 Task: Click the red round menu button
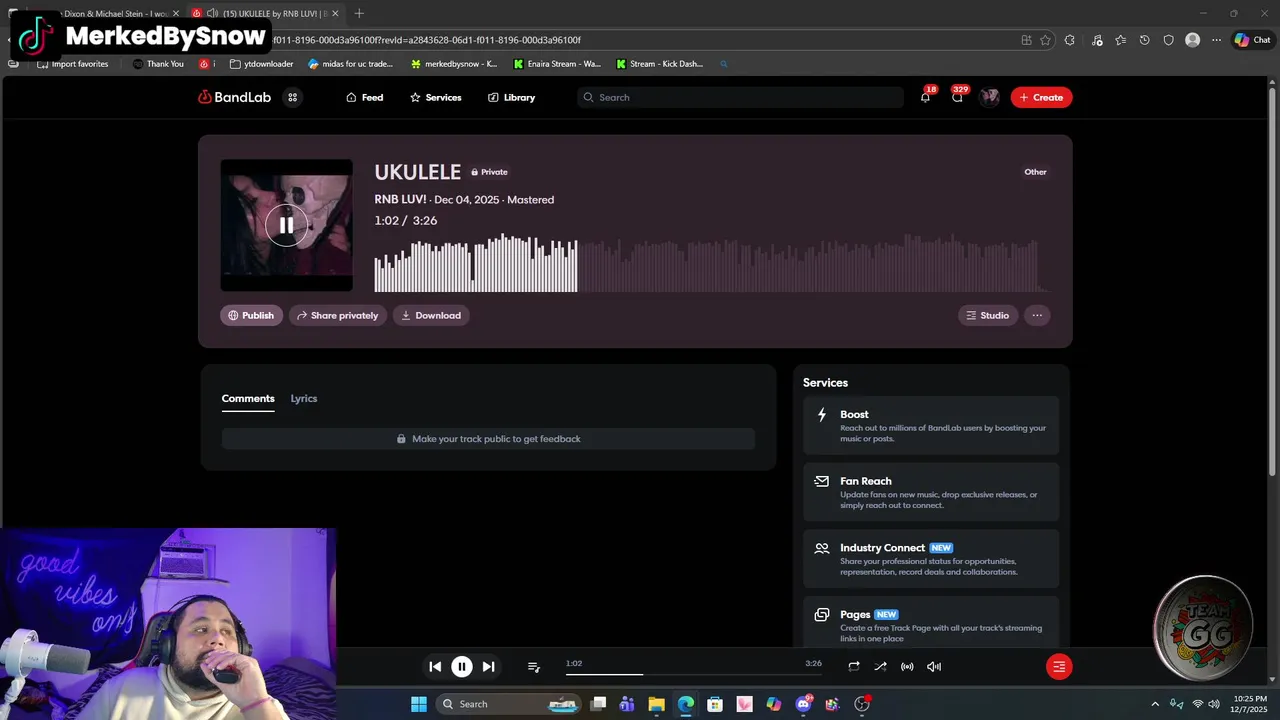click(1059, 666)
